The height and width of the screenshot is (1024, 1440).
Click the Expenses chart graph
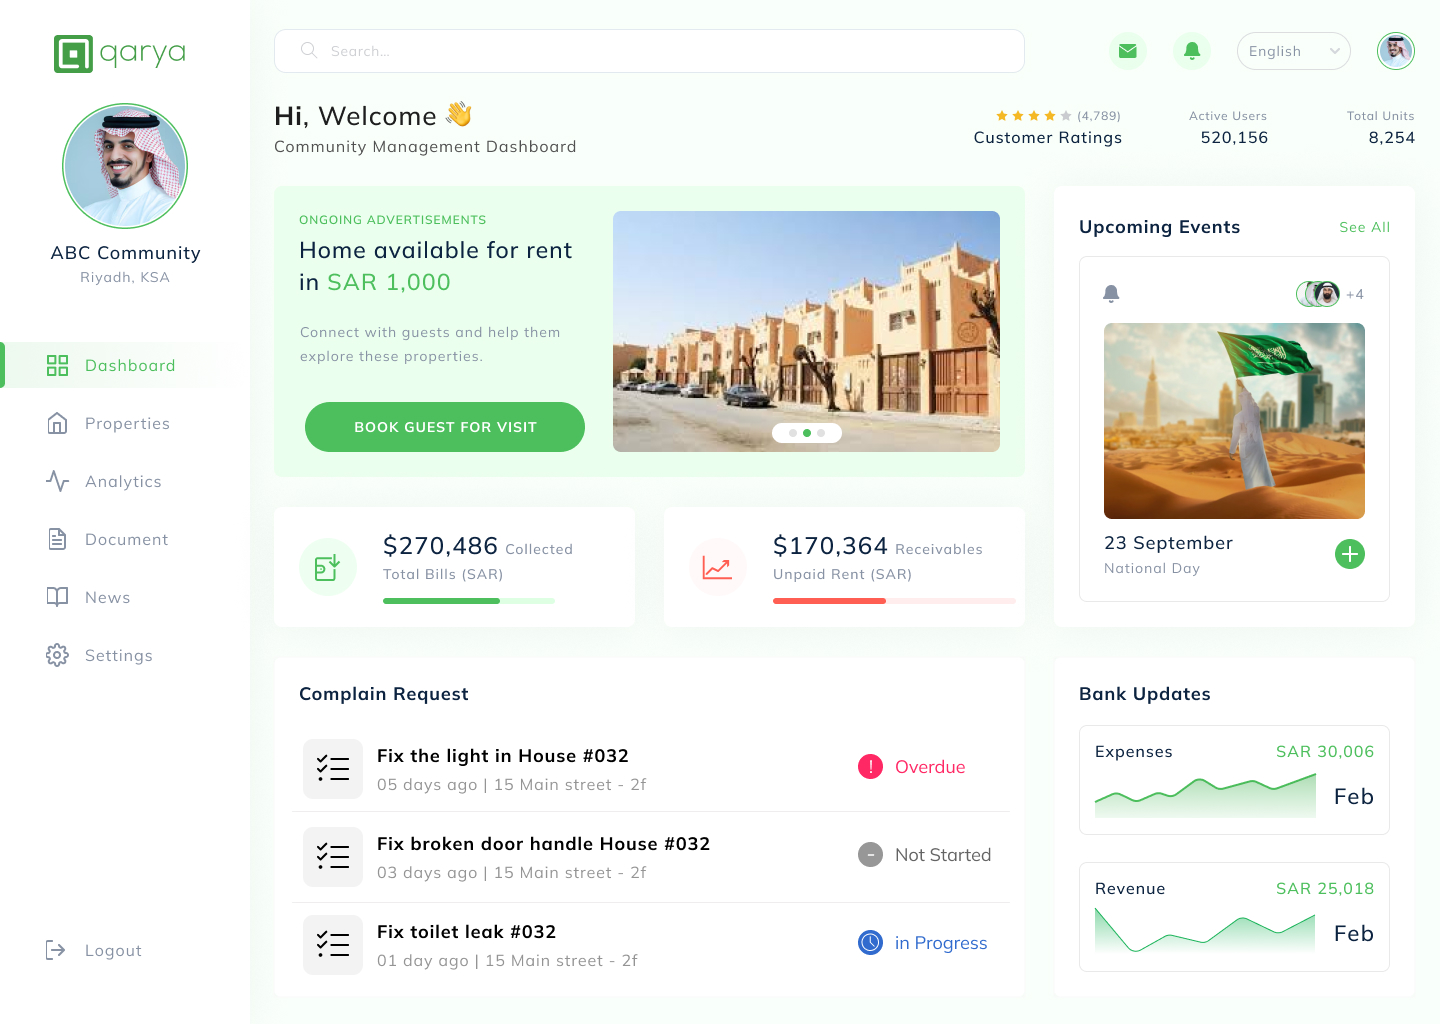pyautogui.click(x=1205, y=796)
